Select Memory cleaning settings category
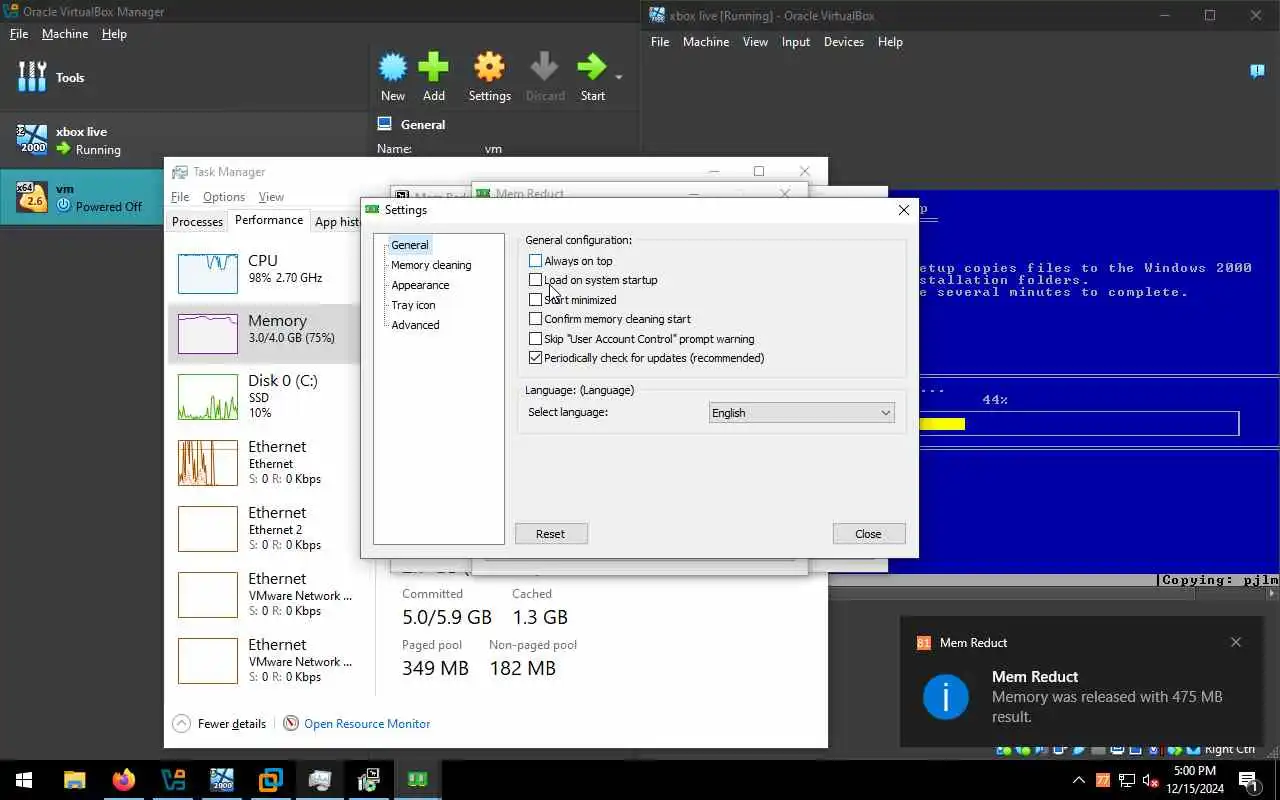Screen dimensions: 1280x800 pyautogui.click(x=431, y=265)
